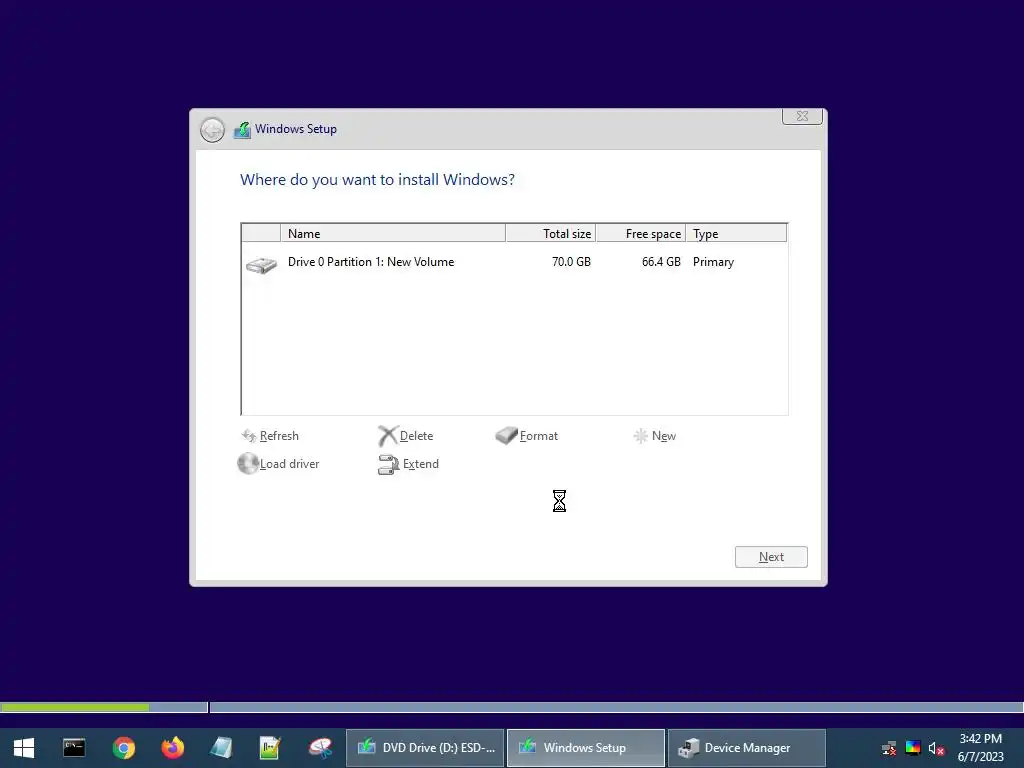Click the colorful display tray icon
The width and height of the screenshot is (1024, 768).
913,748
